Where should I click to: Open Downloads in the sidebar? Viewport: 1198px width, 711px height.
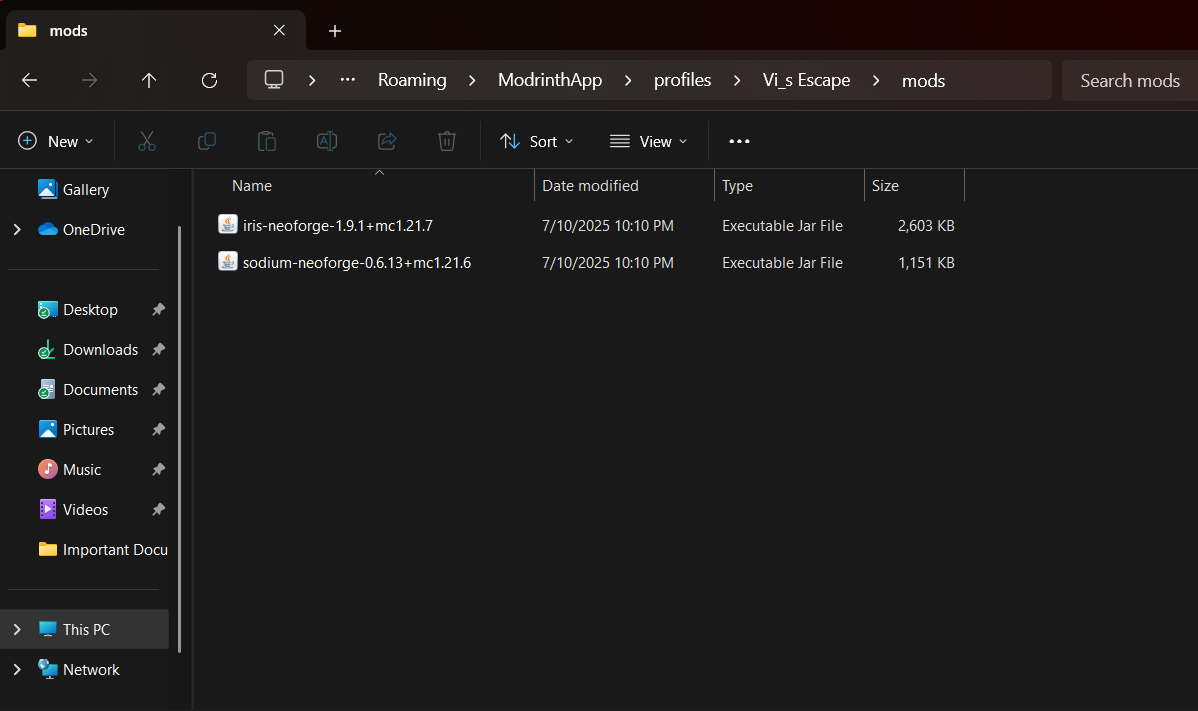100,349
